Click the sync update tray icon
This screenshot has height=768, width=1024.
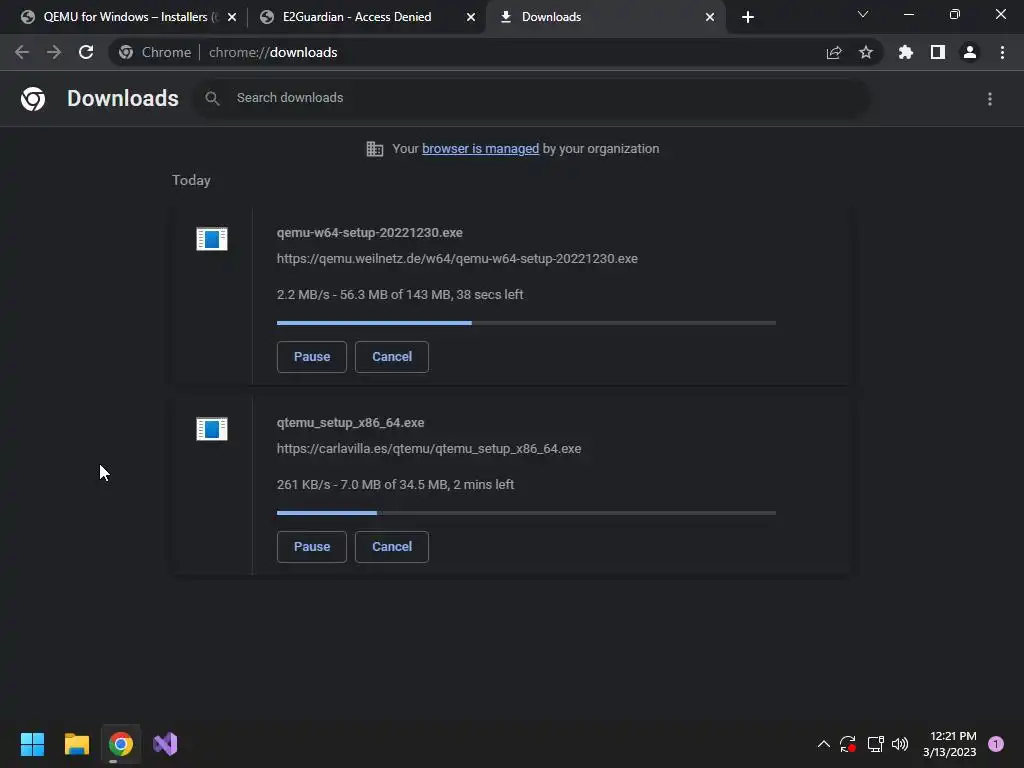tap(848, 744)
